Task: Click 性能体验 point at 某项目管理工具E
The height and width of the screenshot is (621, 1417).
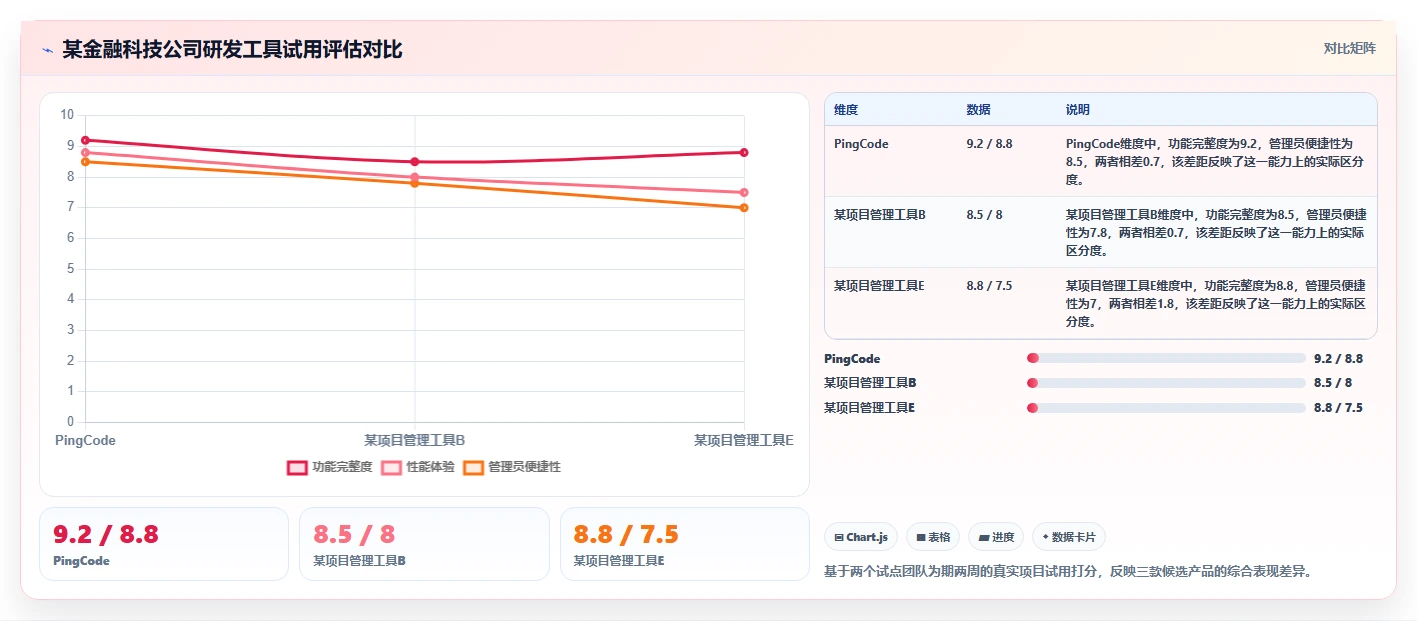Action: (x=744, y=192)
